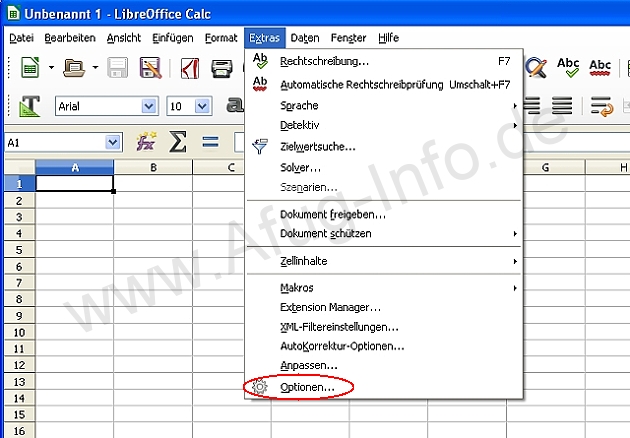The height and width of the screenshot is (438, 630).
Task: Open the Ansicht menu
Action: click(124, 38)
